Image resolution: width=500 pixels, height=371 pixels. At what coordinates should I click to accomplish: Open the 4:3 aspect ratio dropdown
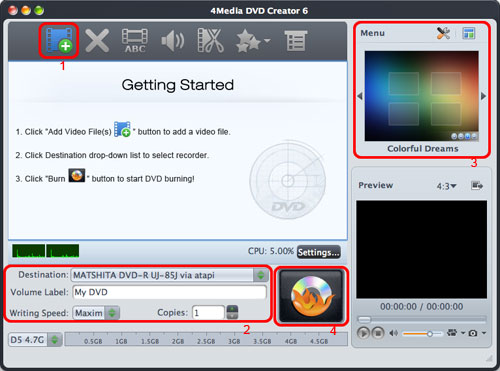point(447,186)
